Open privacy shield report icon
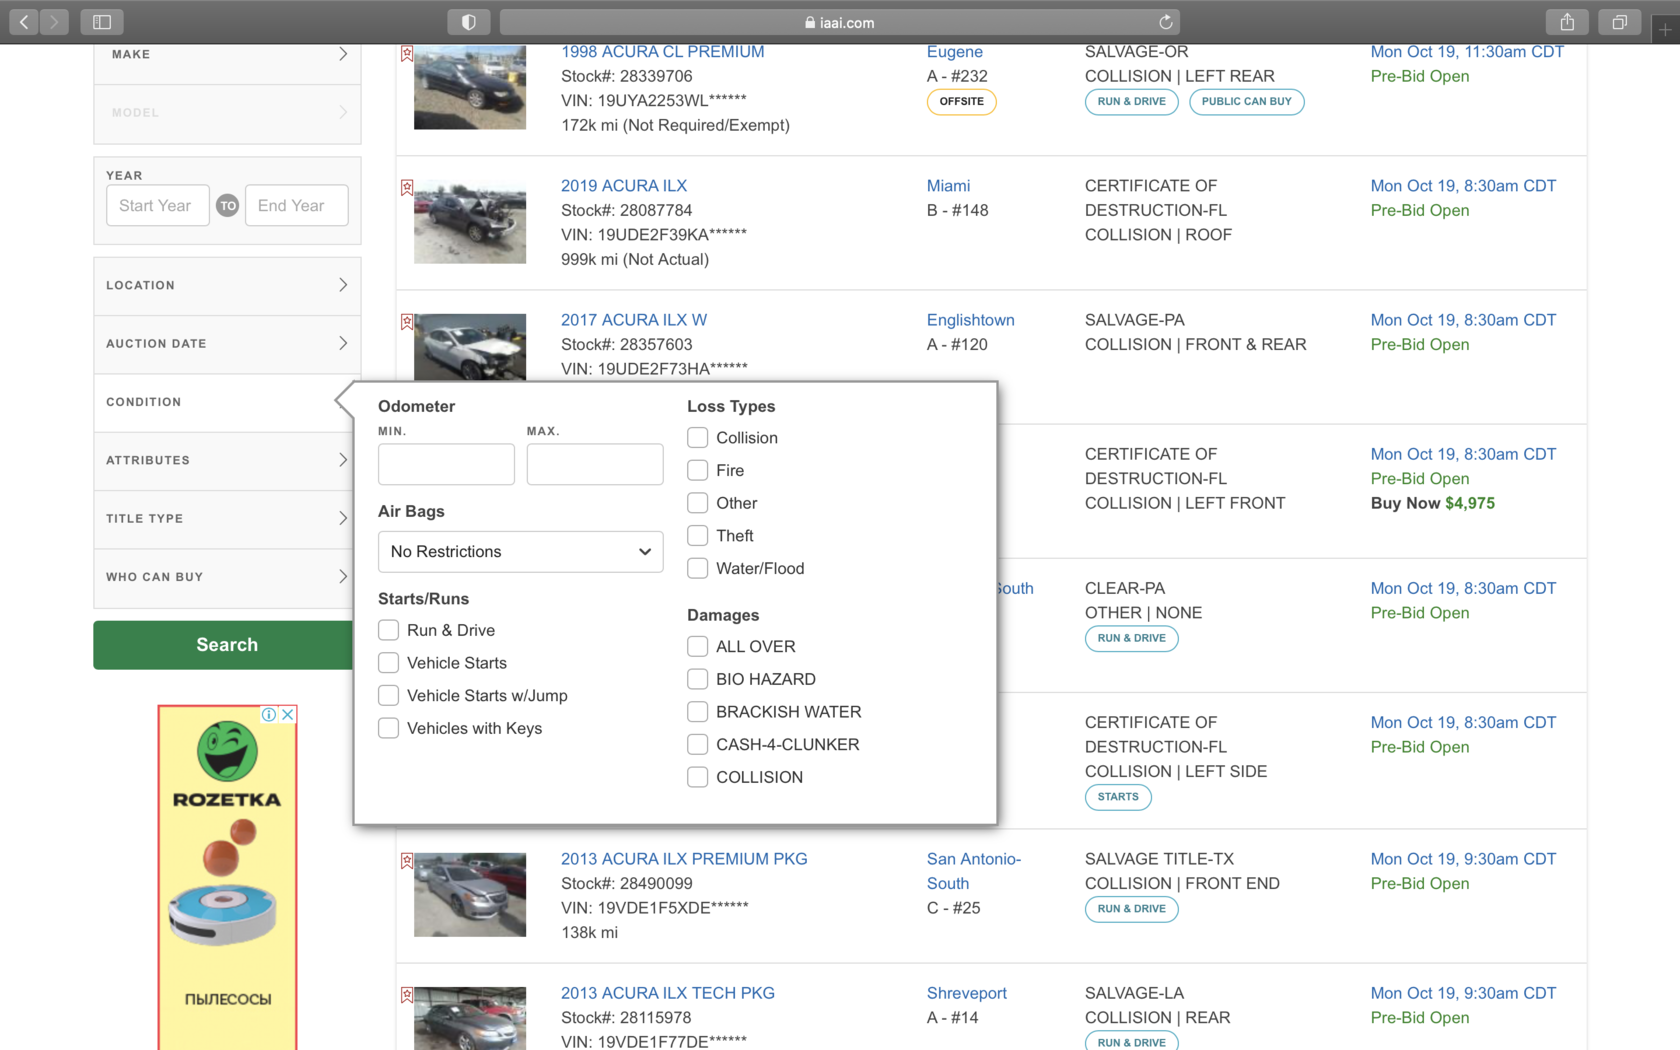This screenshot has height=1050, width=1680. 468,21
